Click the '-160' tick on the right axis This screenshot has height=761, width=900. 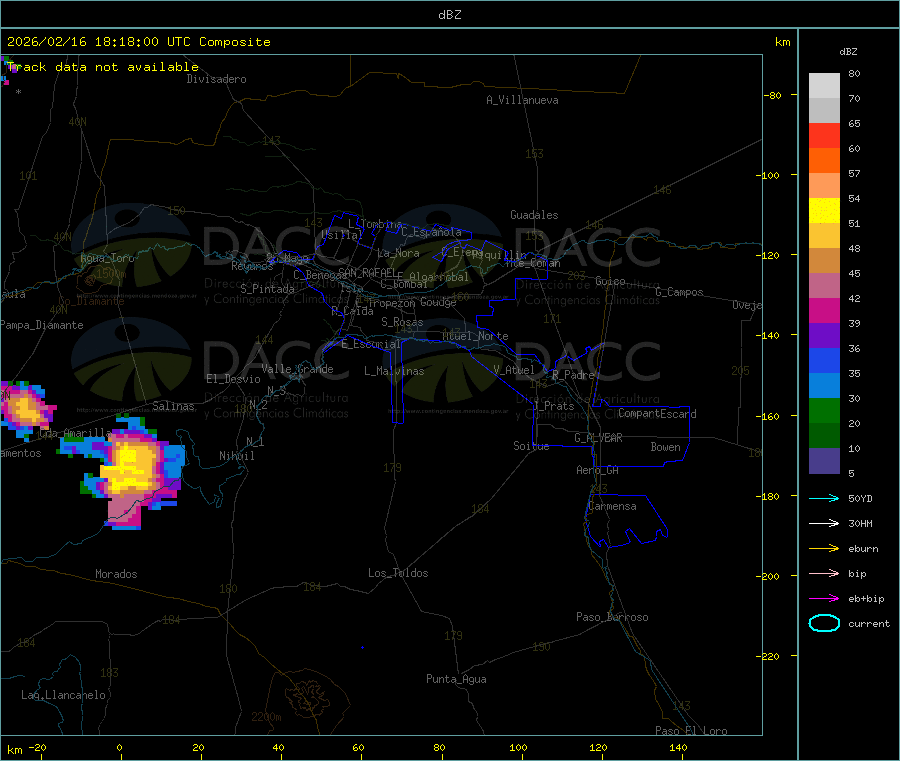click(x=769, y=416)
